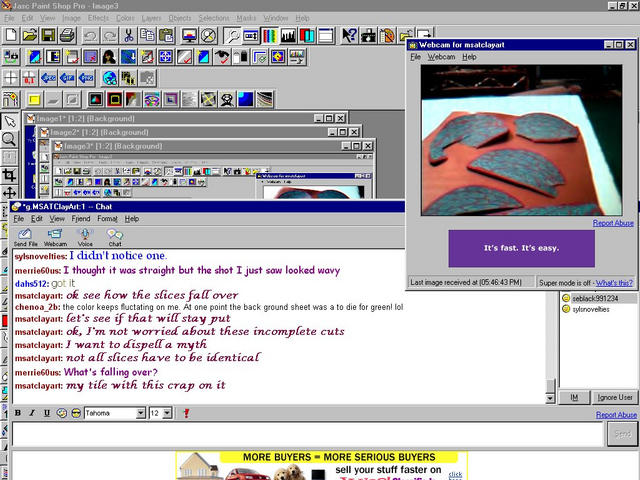Screen dimensions: 640x480
Task: Open the Colors menu in Paint Shop Pro
Action: pos(125,18)
